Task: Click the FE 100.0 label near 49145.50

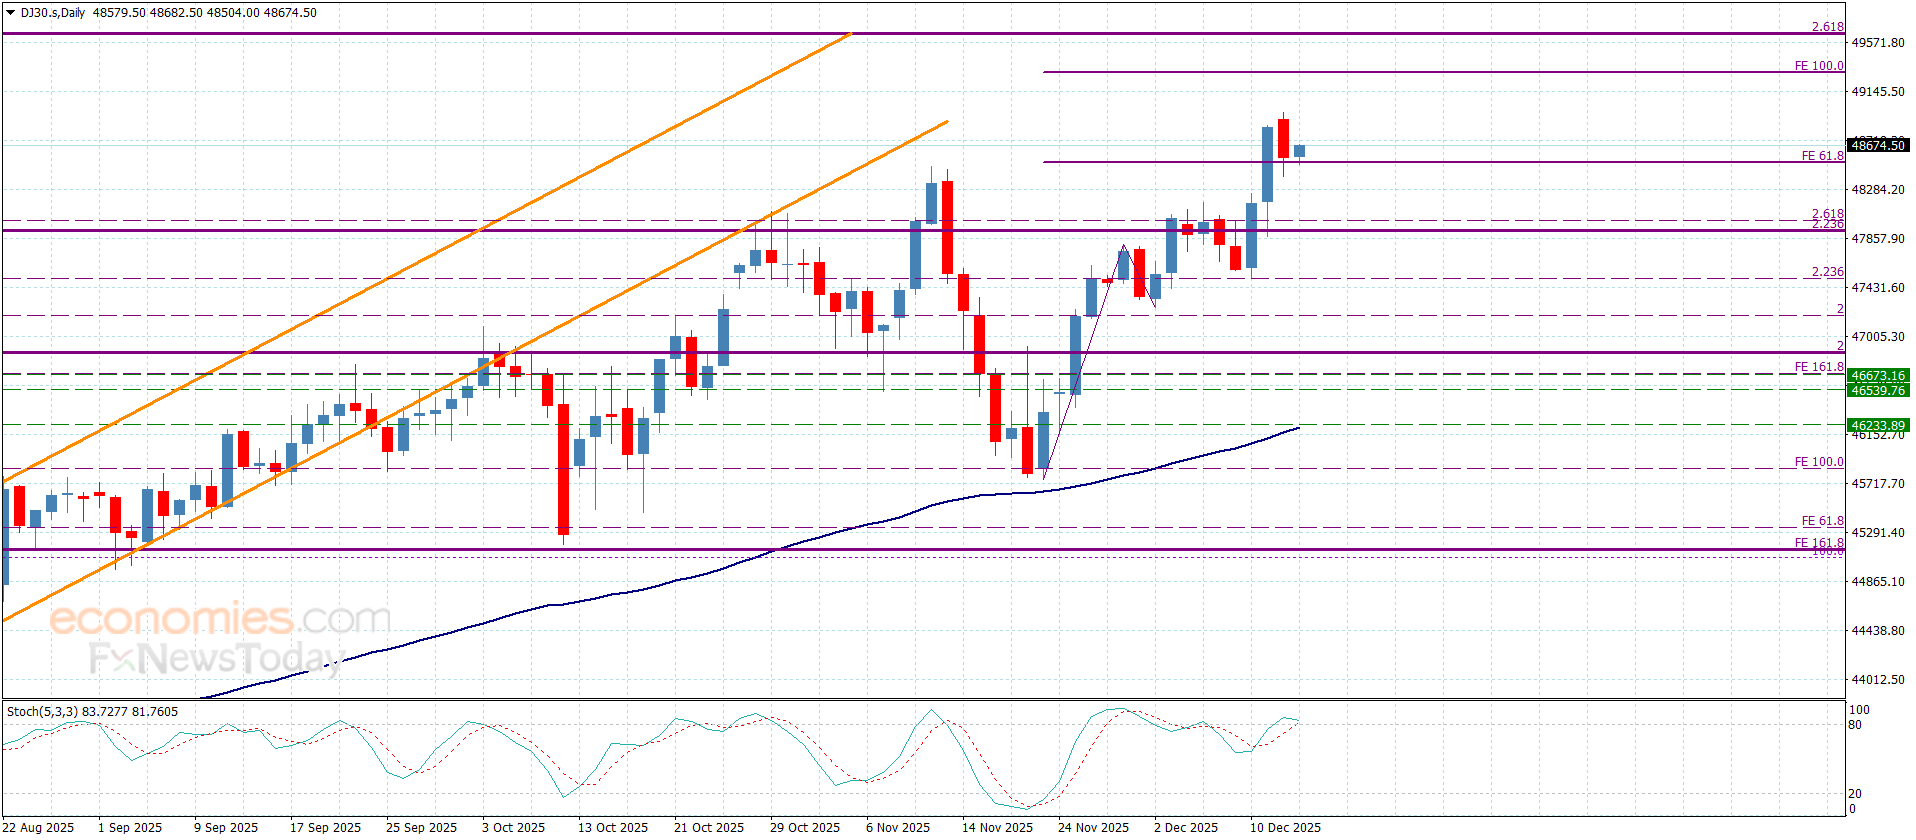Action: 1820,66
